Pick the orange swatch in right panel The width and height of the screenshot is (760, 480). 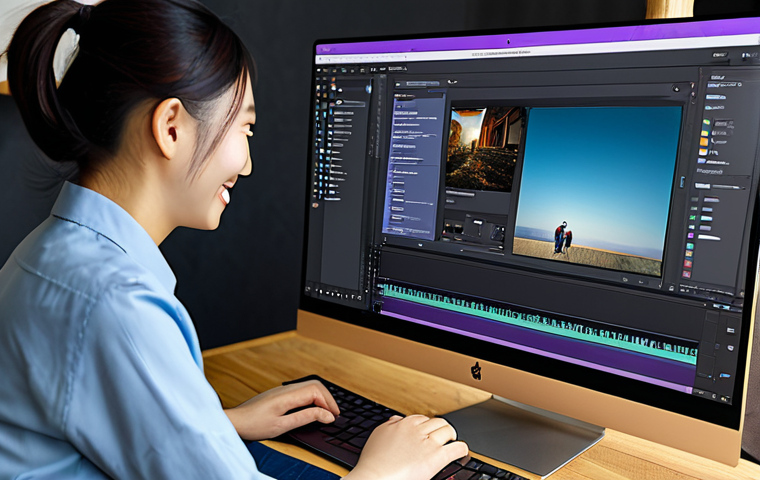pyautogui.click(x=704, y=142)
